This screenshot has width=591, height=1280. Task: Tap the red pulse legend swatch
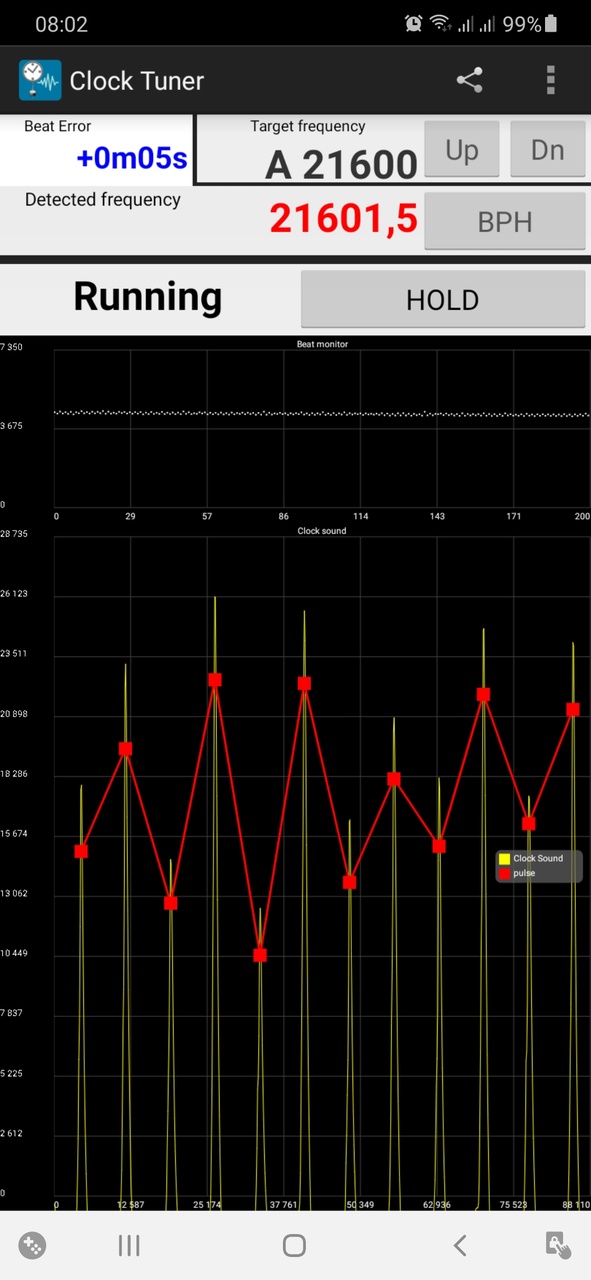coord(505,874)
